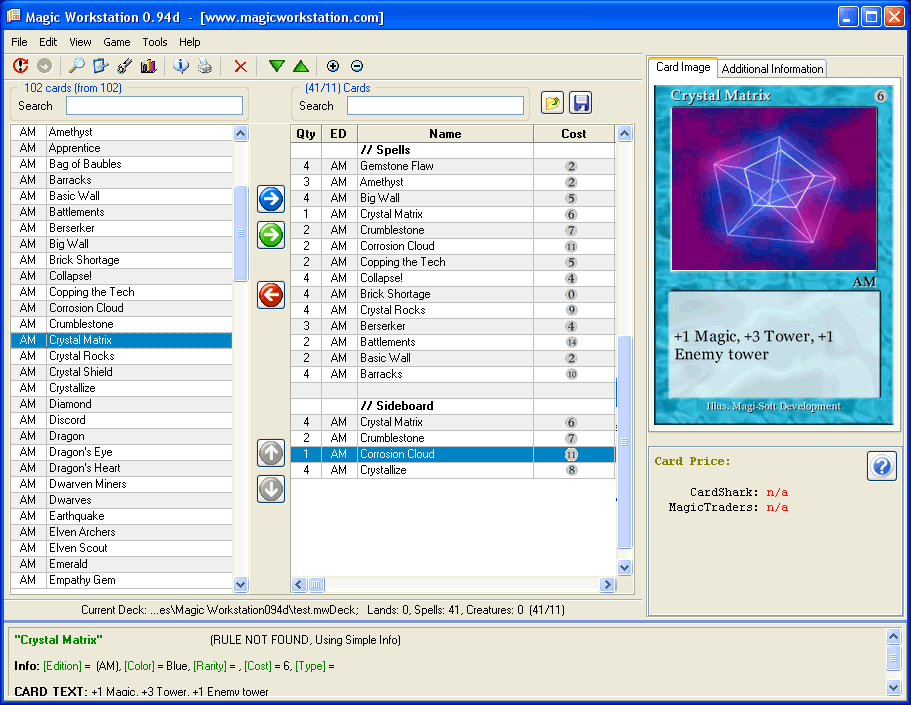Click the deck list horizontal scroll left arrow
This screenshot has width=911, height=705.
tap(299, 584)
